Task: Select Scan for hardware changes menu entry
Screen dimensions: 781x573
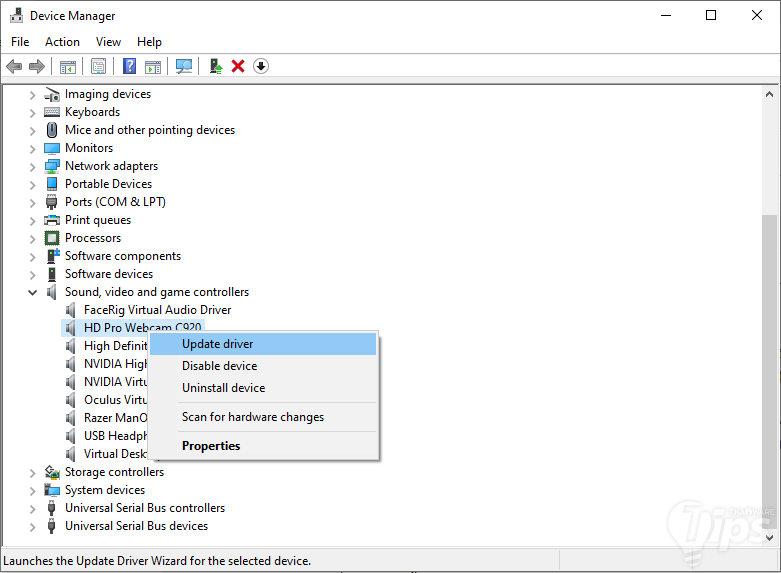Action: 263,417
